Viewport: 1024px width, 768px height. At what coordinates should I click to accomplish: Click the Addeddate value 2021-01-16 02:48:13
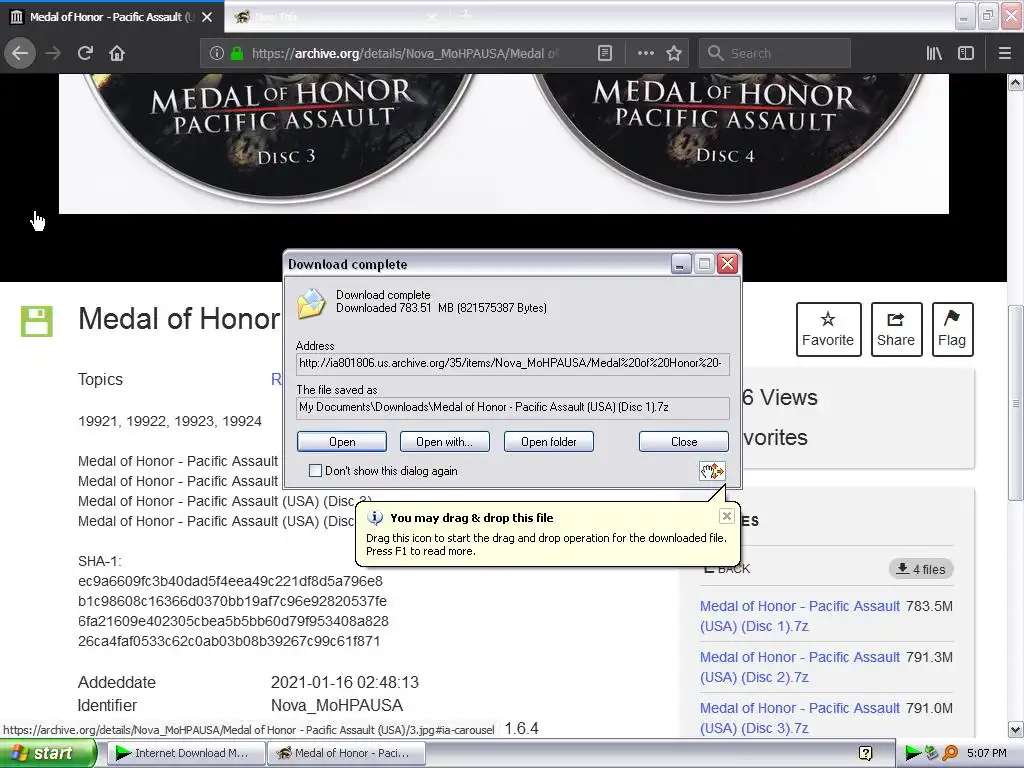[345, 682]
